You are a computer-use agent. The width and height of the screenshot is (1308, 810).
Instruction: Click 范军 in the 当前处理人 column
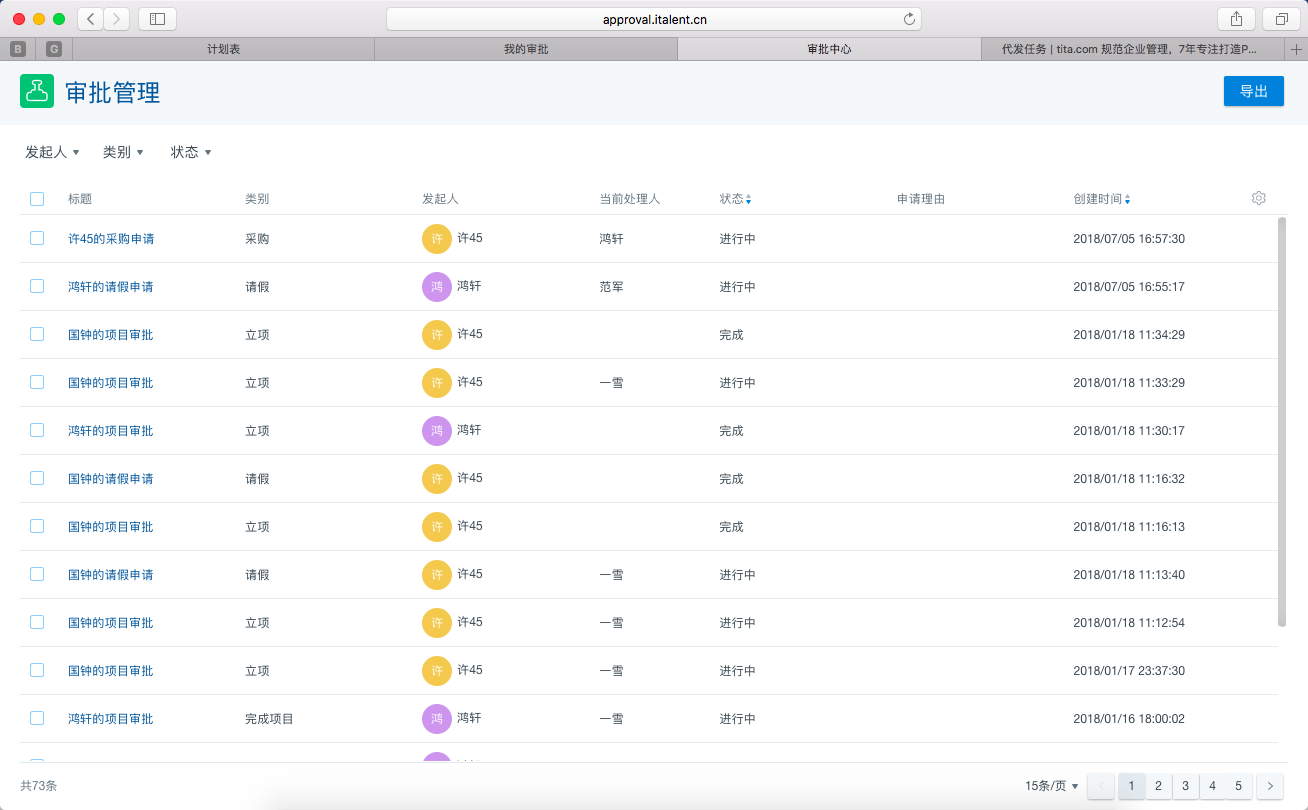611,287
